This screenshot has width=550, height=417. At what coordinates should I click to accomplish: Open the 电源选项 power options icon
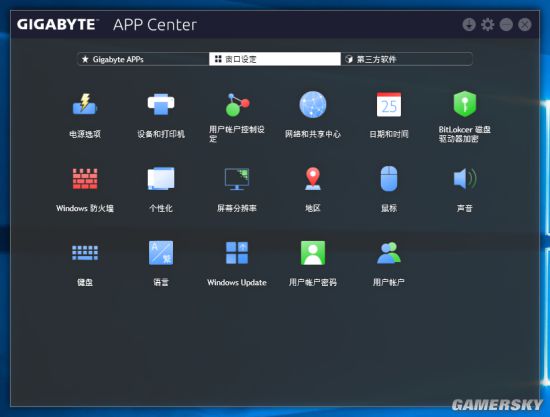tap(85, 104)
